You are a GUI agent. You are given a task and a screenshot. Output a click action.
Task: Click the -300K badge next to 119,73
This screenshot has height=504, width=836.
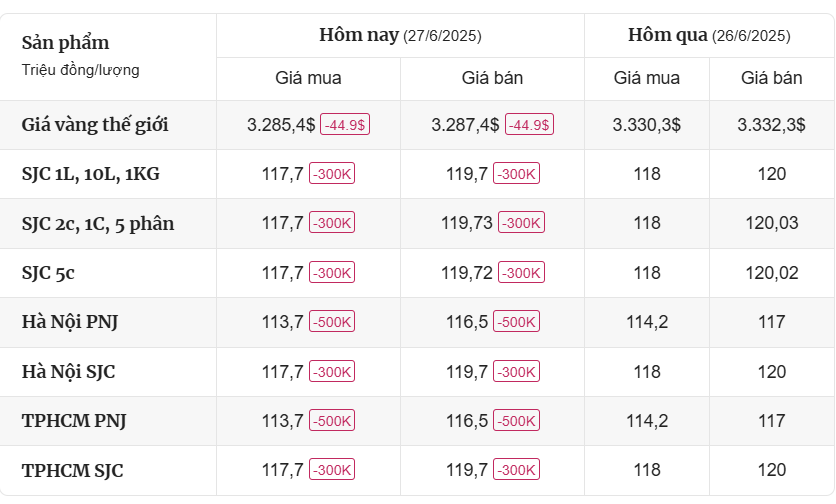(x=521, y=224)
